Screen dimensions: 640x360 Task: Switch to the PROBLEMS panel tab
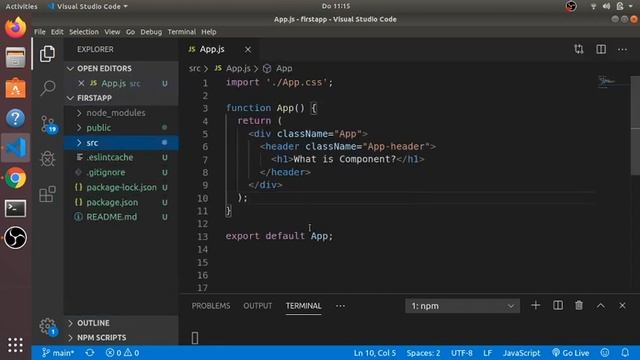(211, 306)
